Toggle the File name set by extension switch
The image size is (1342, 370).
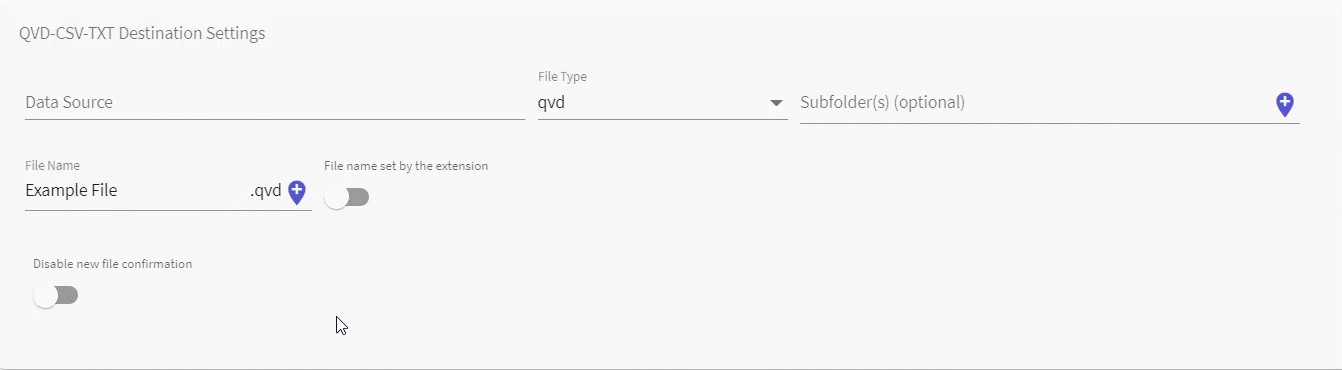pyautogui.click(x=347, y=197)
